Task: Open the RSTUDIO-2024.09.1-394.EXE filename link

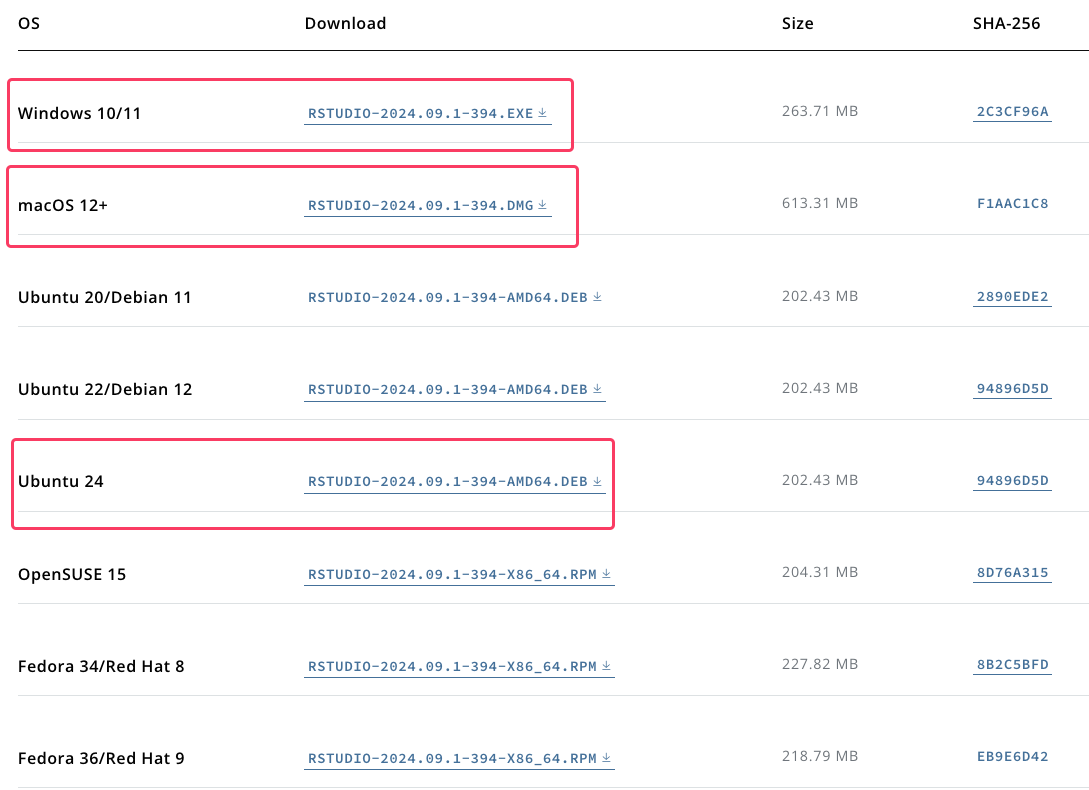Action: [420, 113]
